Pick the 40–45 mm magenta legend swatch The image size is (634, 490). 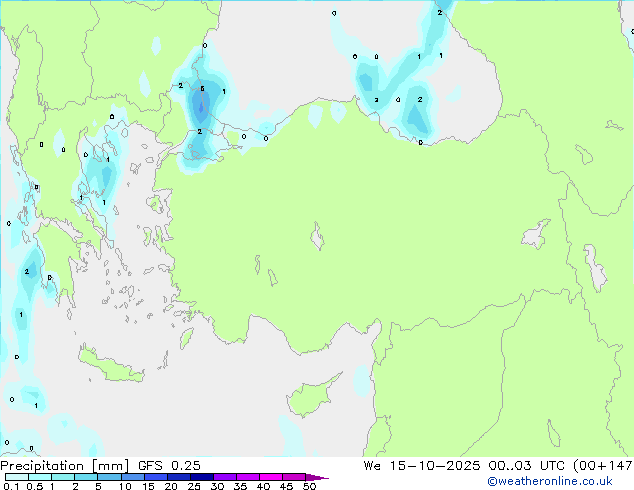271,477
